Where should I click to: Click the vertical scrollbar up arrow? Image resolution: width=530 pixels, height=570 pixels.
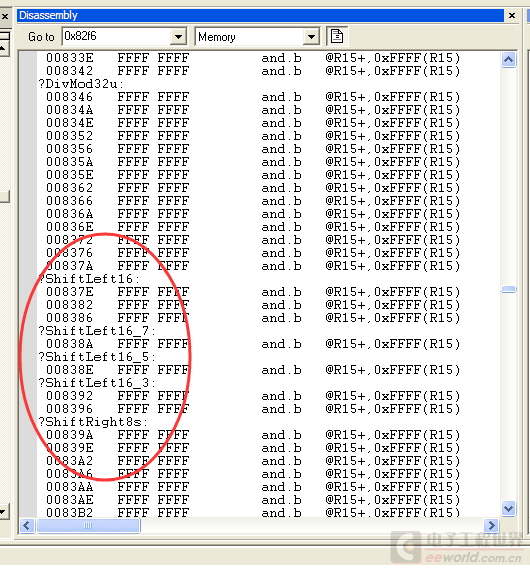point(508,60)
